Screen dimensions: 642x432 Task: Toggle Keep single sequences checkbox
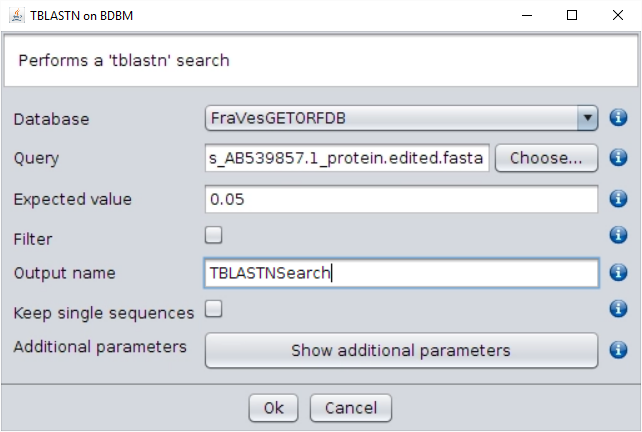[x=213, y=310]
